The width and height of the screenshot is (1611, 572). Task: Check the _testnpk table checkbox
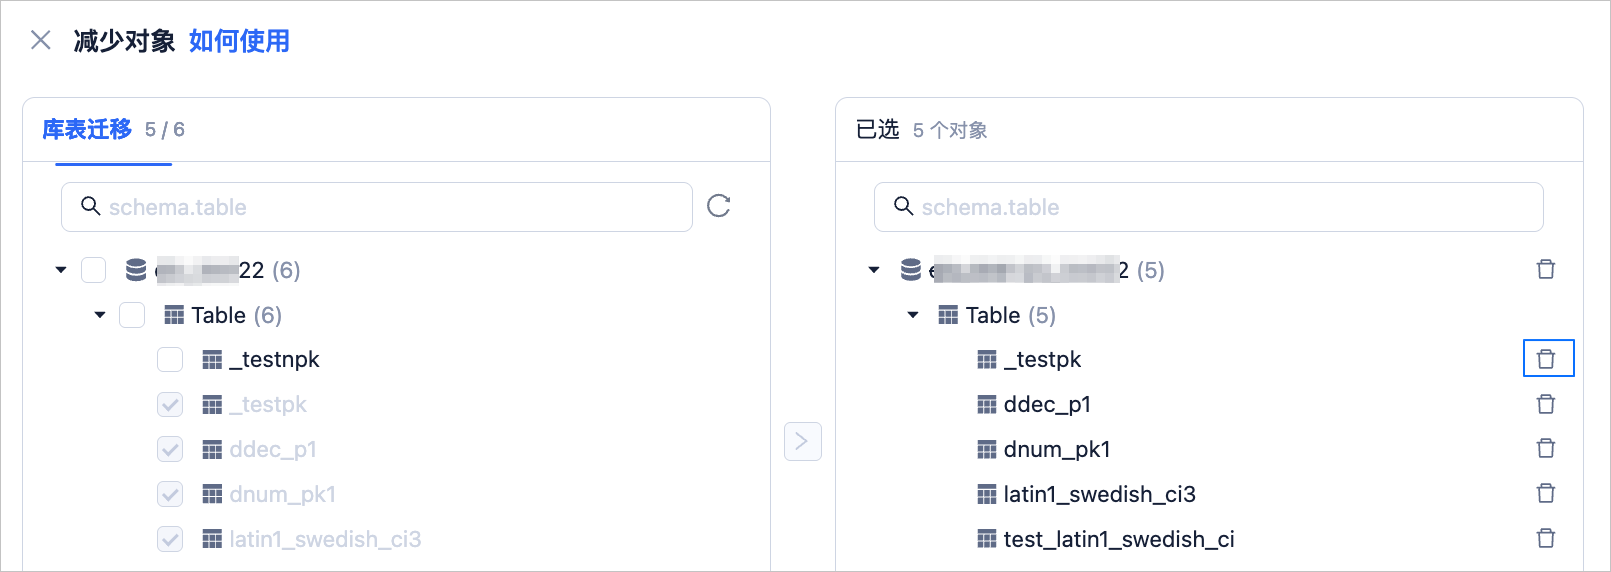click(x=170, y=359)
